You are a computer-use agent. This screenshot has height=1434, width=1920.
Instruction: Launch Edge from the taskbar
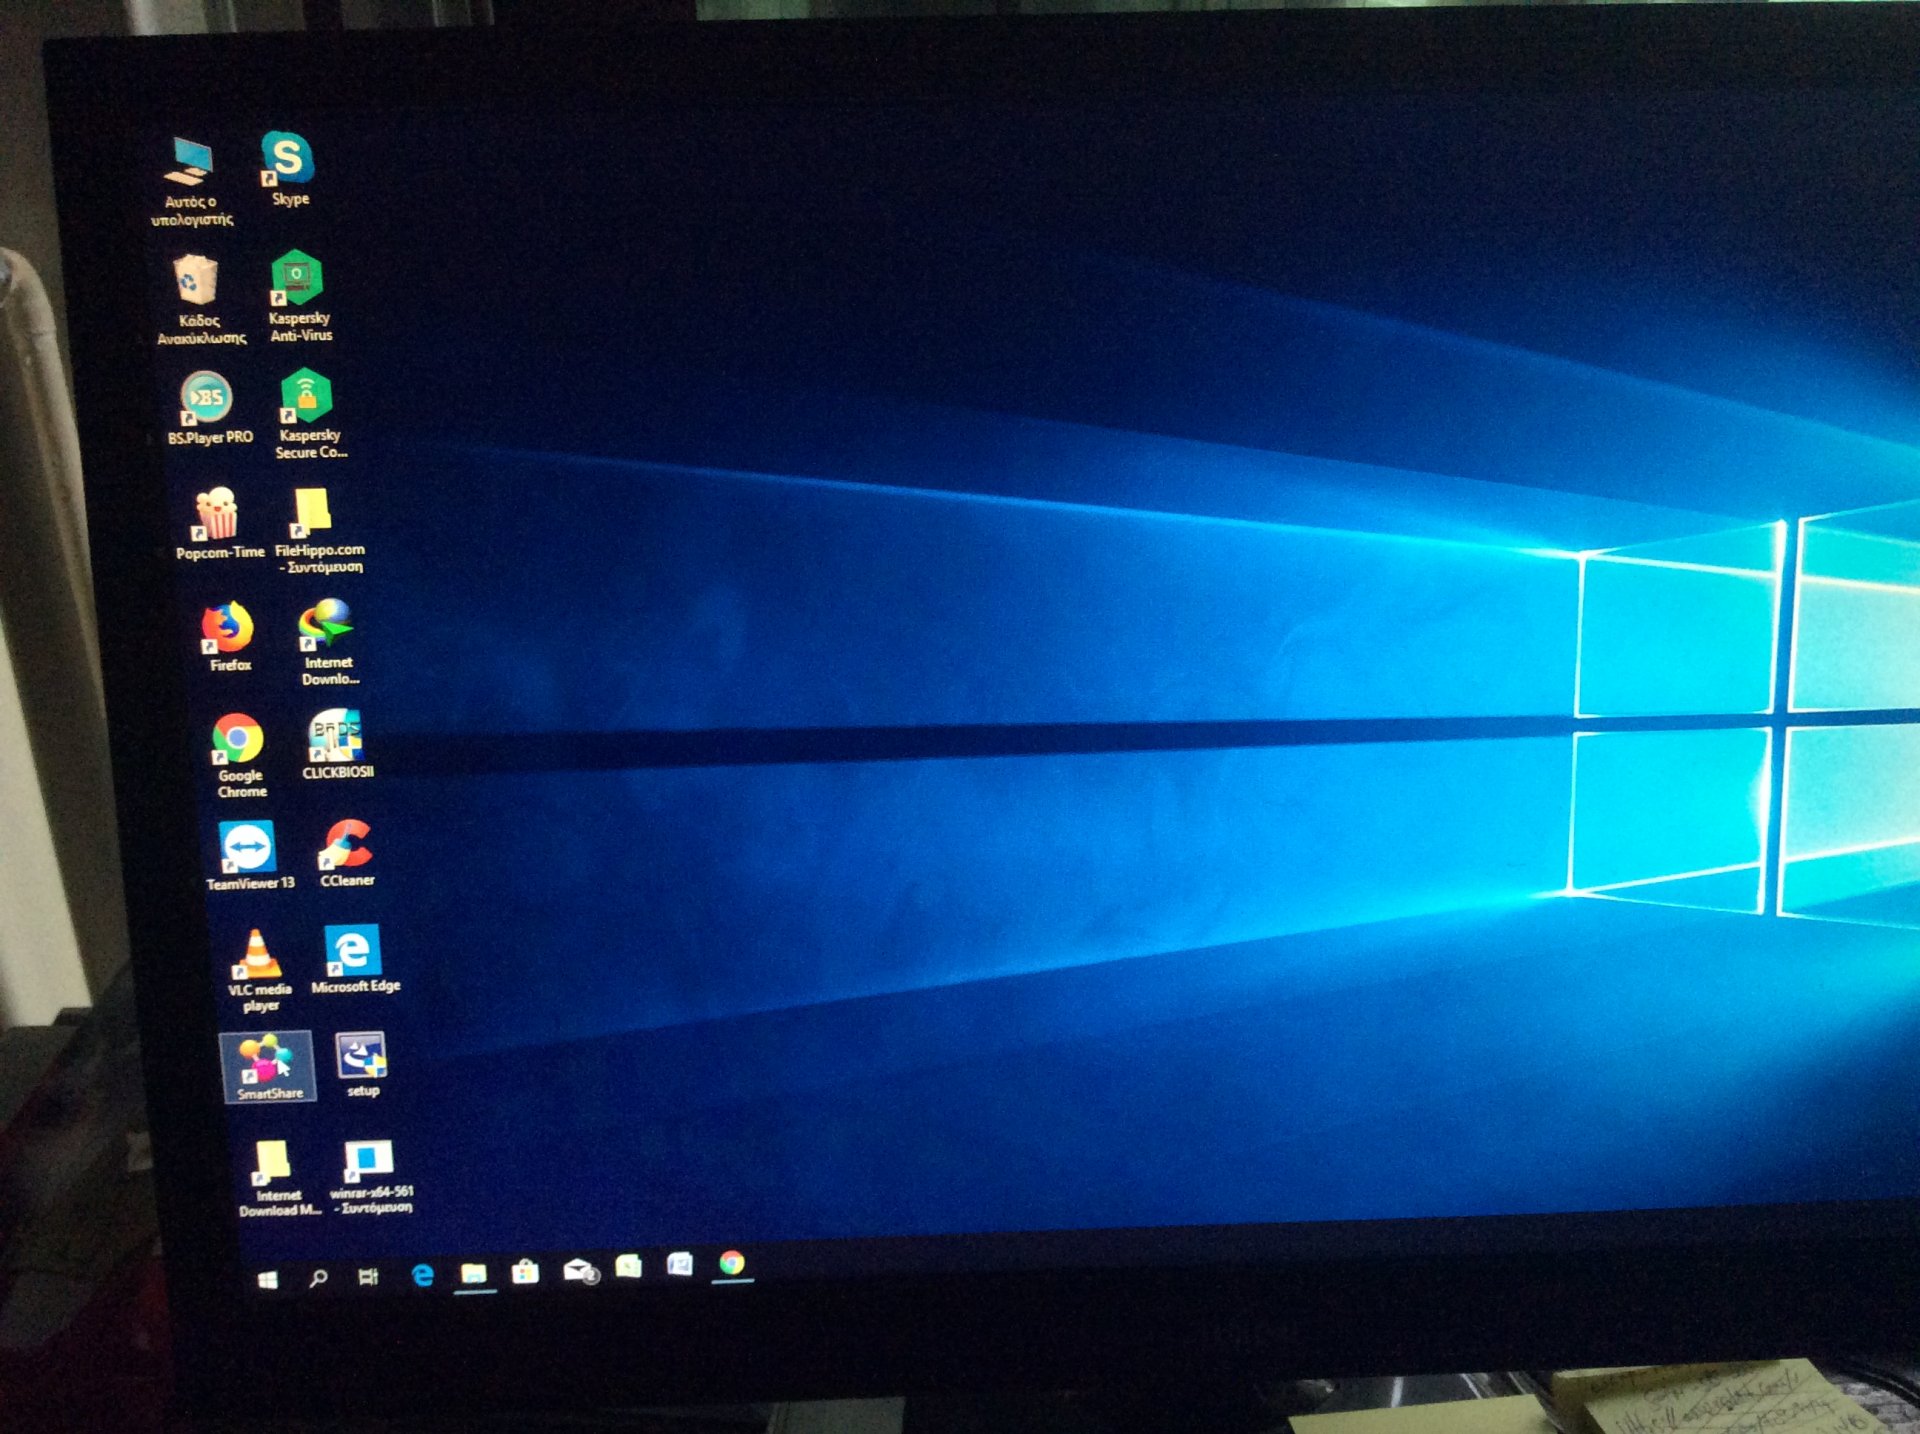pos(422,1274)
